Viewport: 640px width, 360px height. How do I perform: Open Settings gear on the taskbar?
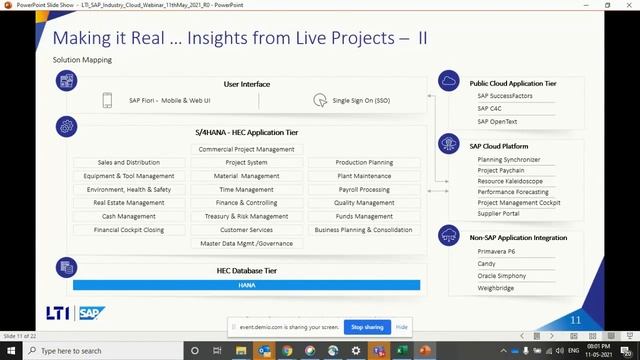pos(356,351)
